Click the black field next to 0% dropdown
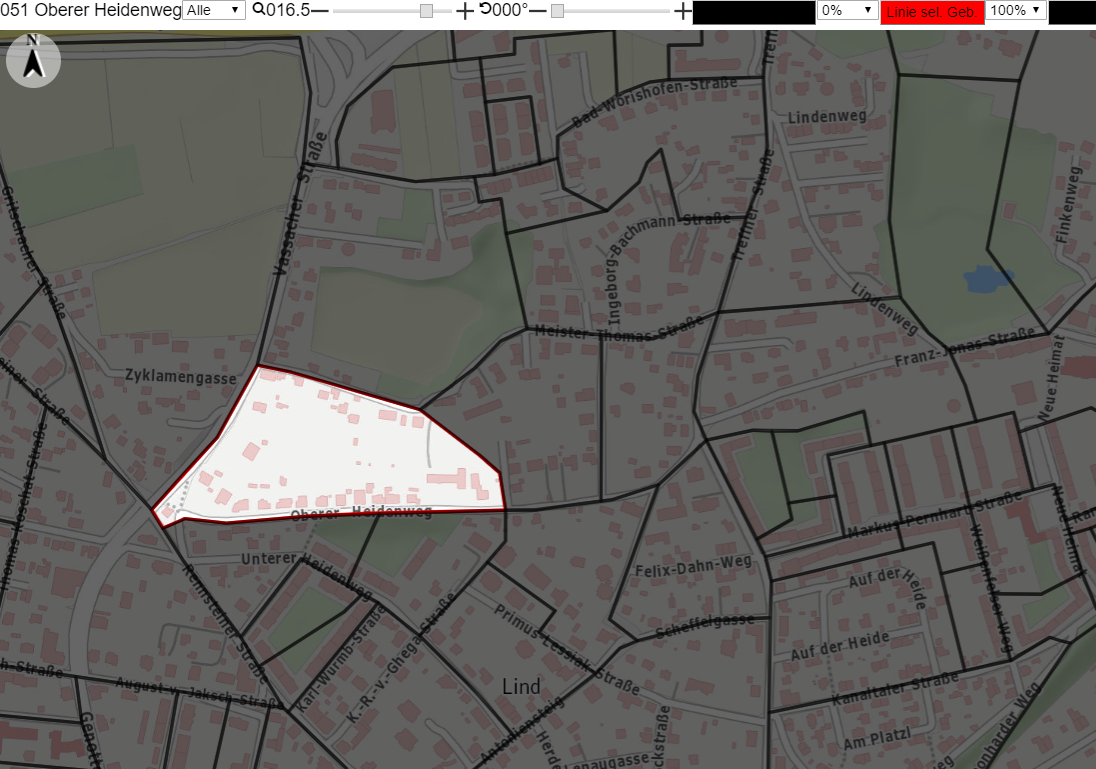Image resolution: width=1096 pixels, height=769 pixels. click(x=754, y=13)
